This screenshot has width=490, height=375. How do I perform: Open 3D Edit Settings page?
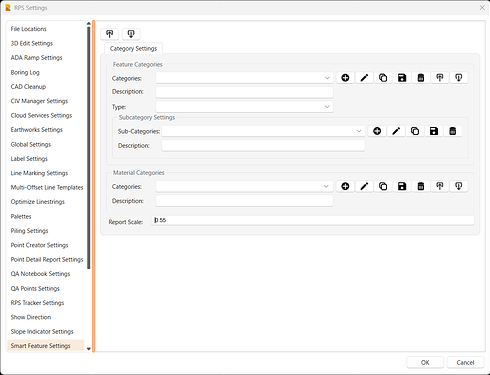pos(32,43)
